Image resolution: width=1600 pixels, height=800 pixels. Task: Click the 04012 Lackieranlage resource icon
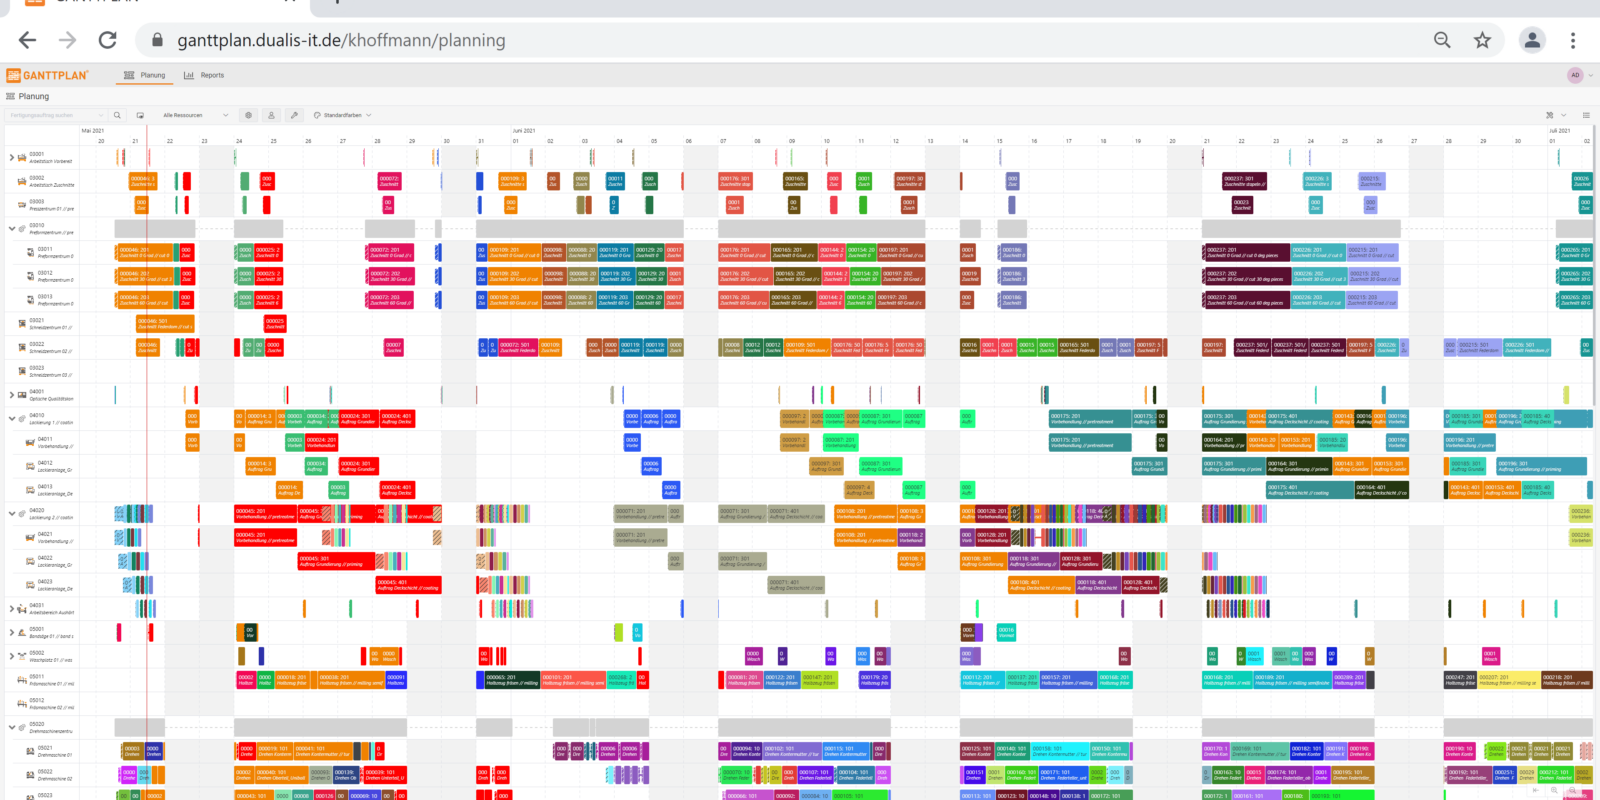pyautogui.click(x=30, y=466)
